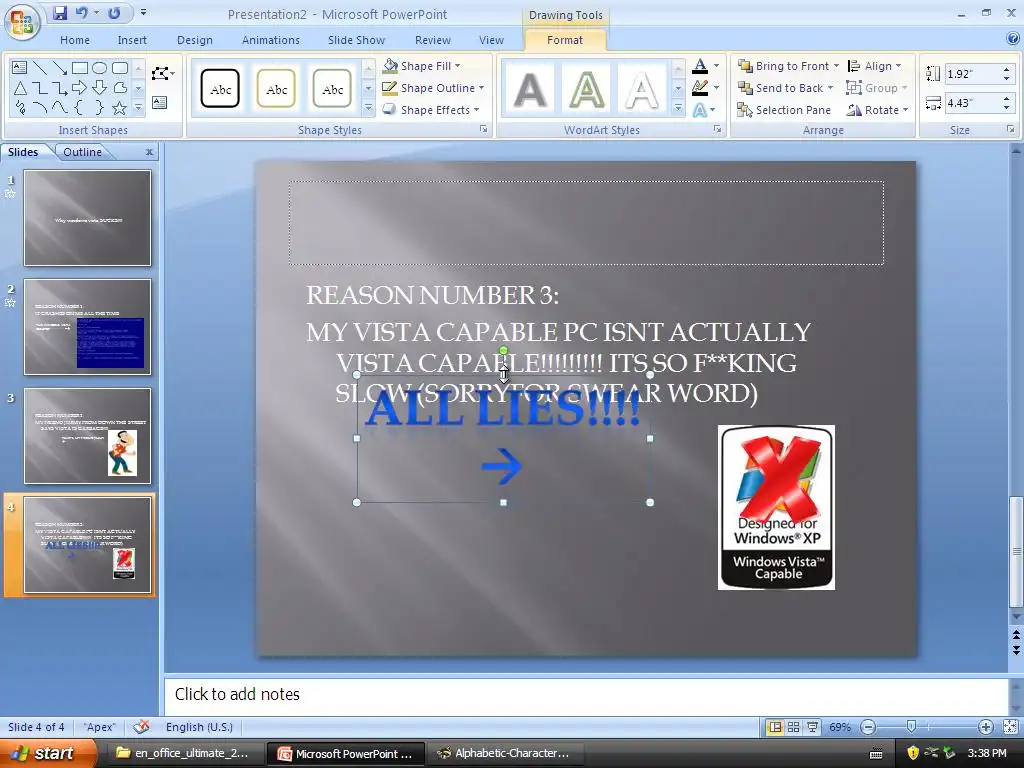Switch to the Animations ribbon tab
The height and width of the screenshot is (768, 1024).
[270, 40]
